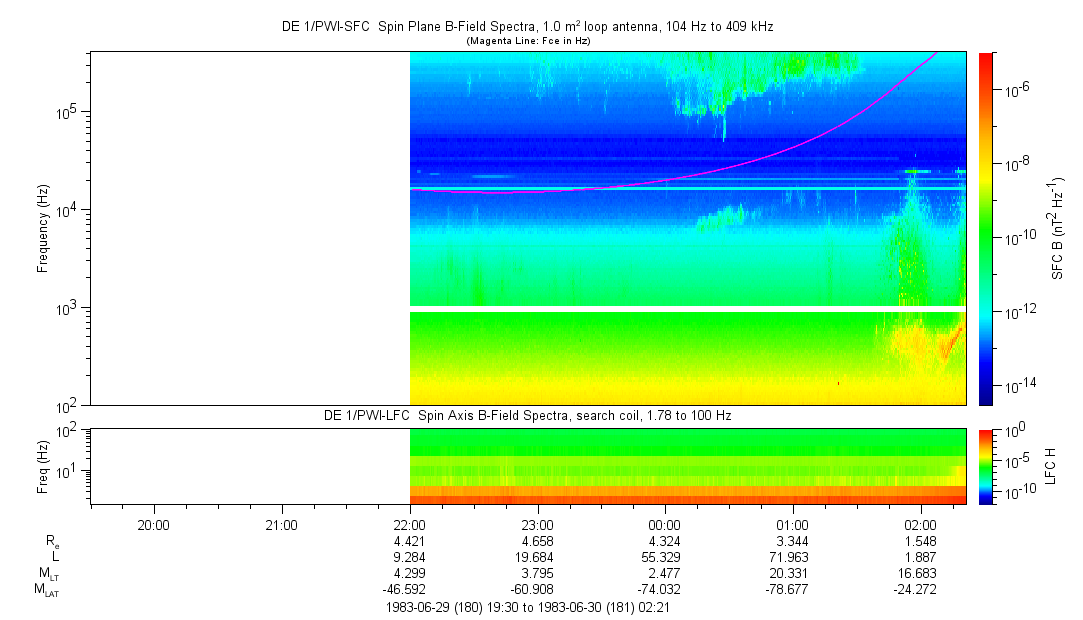Image resolution: width=1083 pixels, height=620 pixels.
Task: Click the MLT value 2.477
Action: point(665,573)
